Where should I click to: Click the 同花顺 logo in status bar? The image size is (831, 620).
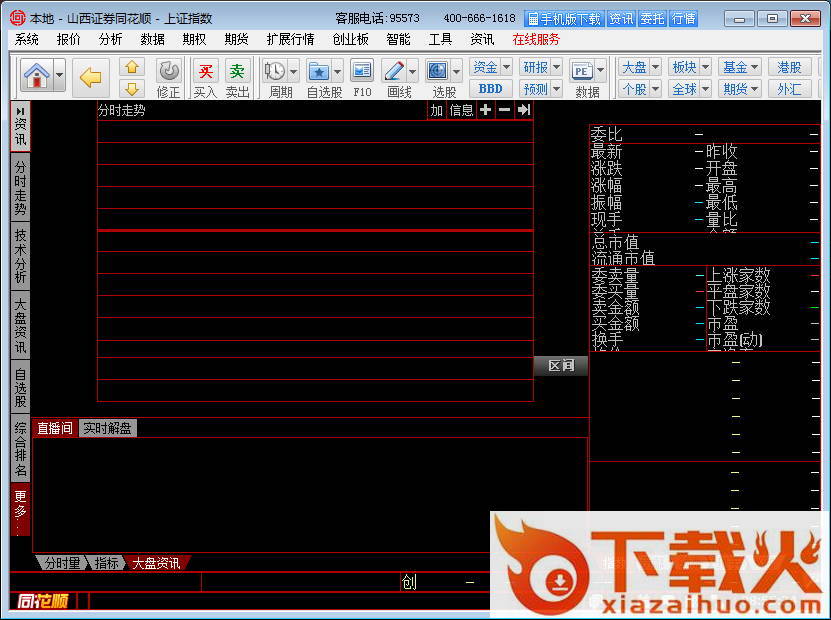tap(43, 601)
